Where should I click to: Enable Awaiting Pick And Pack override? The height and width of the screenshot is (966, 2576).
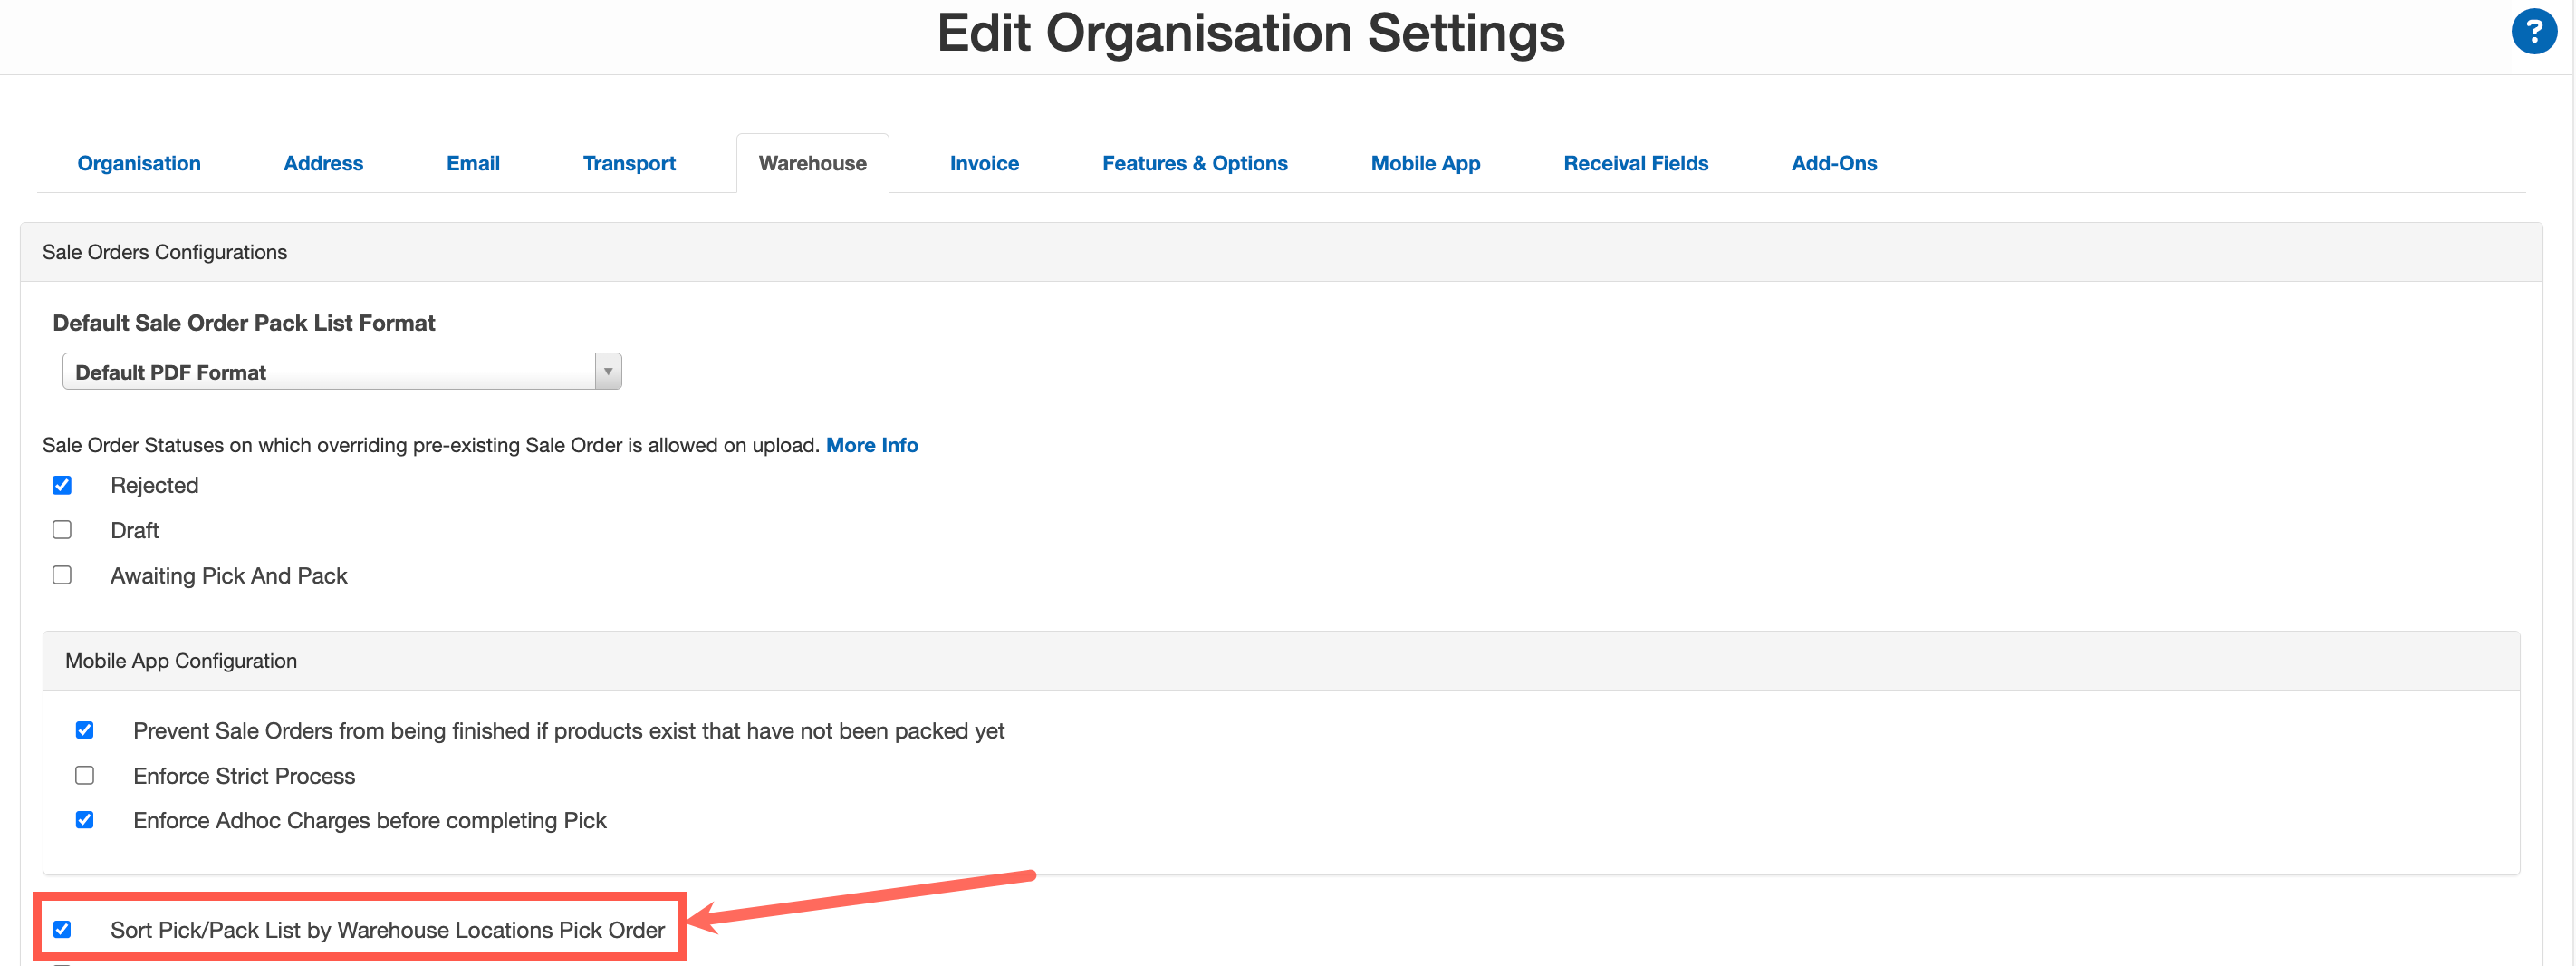[62, 575]
